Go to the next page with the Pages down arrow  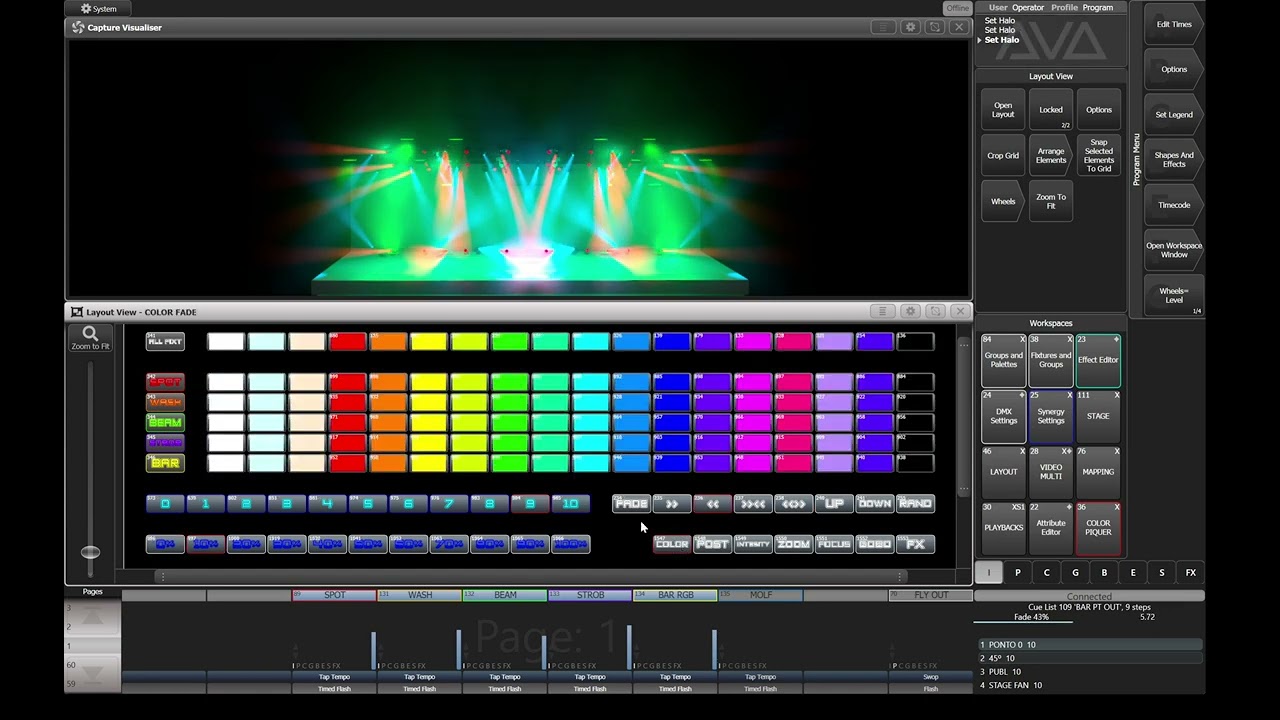[92, 674]
